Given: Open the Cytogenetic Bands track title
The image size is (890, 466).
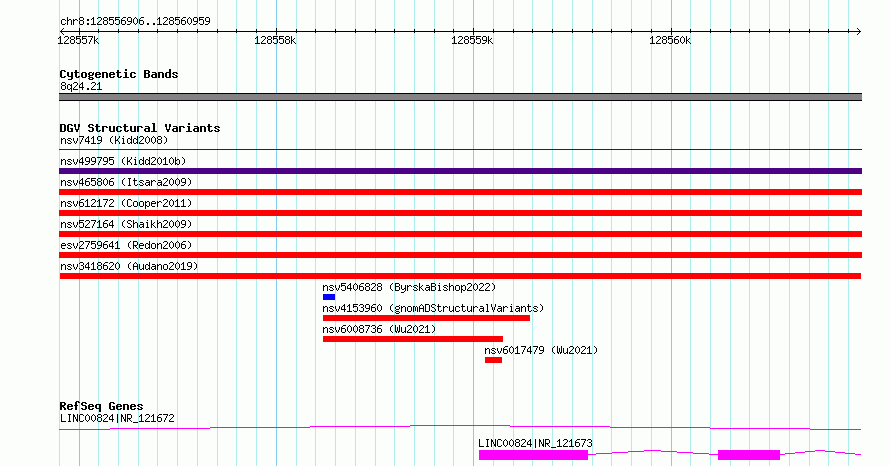Looking at the screenshot, I should click(x=119, y=74).
